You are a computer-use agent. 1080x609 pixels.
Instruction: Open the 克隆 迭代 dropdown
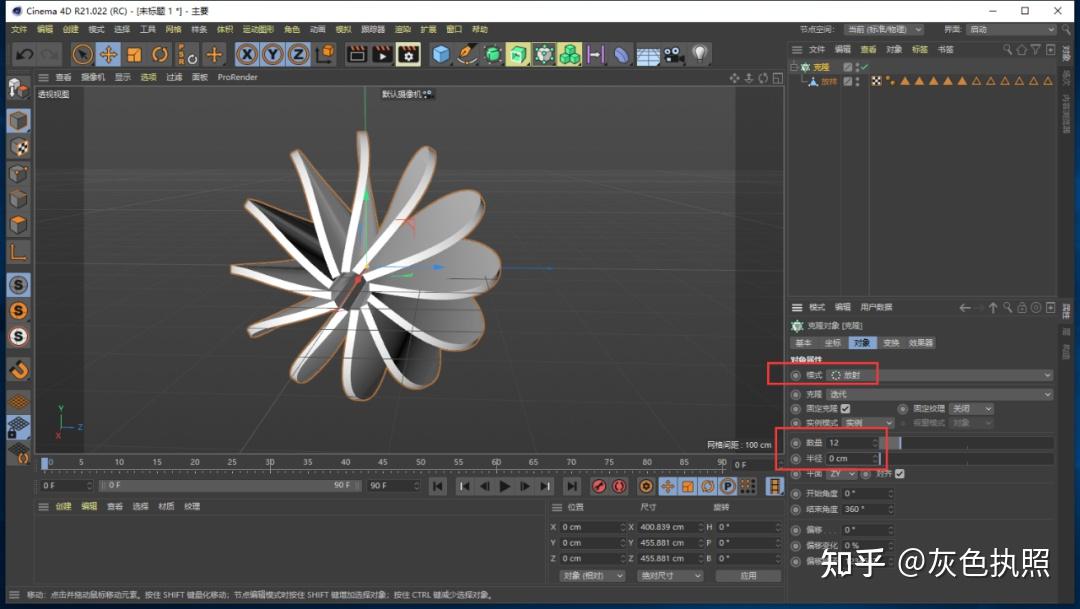click(939, 394)
